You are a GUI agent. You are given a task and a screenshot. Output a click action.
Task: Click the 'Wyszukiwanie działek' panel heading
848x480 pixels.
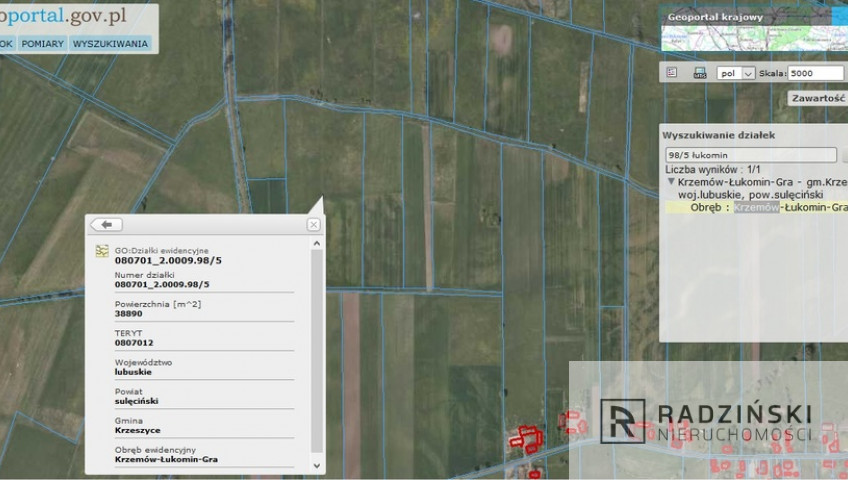coord(718,135)
